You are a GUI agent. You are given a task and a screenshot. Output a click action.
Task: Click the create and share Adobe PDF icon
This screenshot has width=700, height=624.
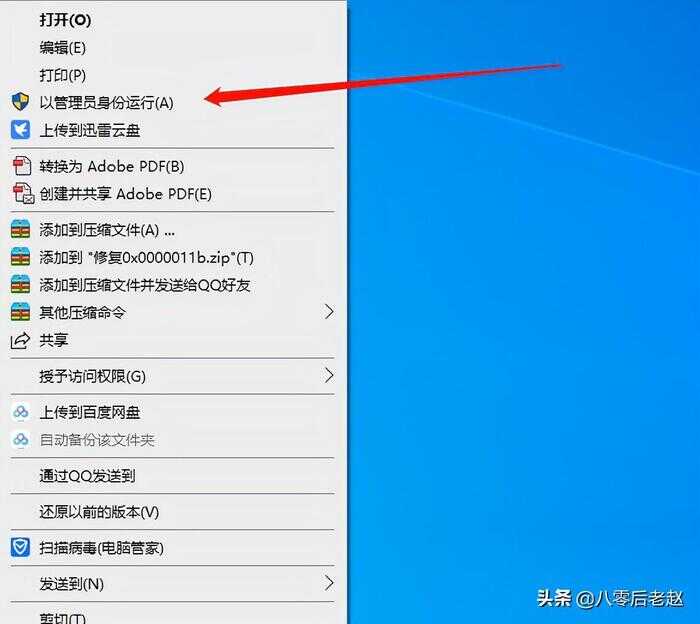(x=23, y=193)
